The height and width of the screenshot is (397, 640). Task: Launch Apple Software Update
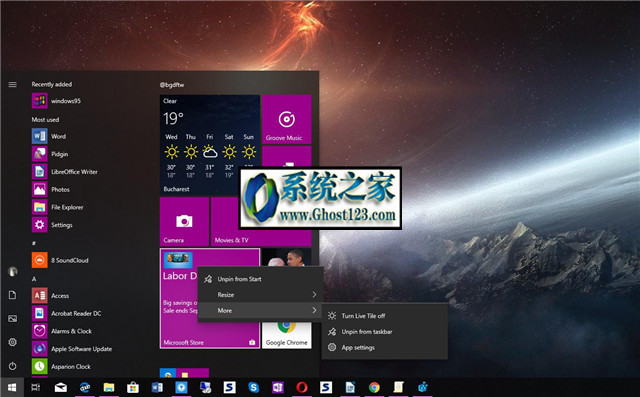(72, 349)
